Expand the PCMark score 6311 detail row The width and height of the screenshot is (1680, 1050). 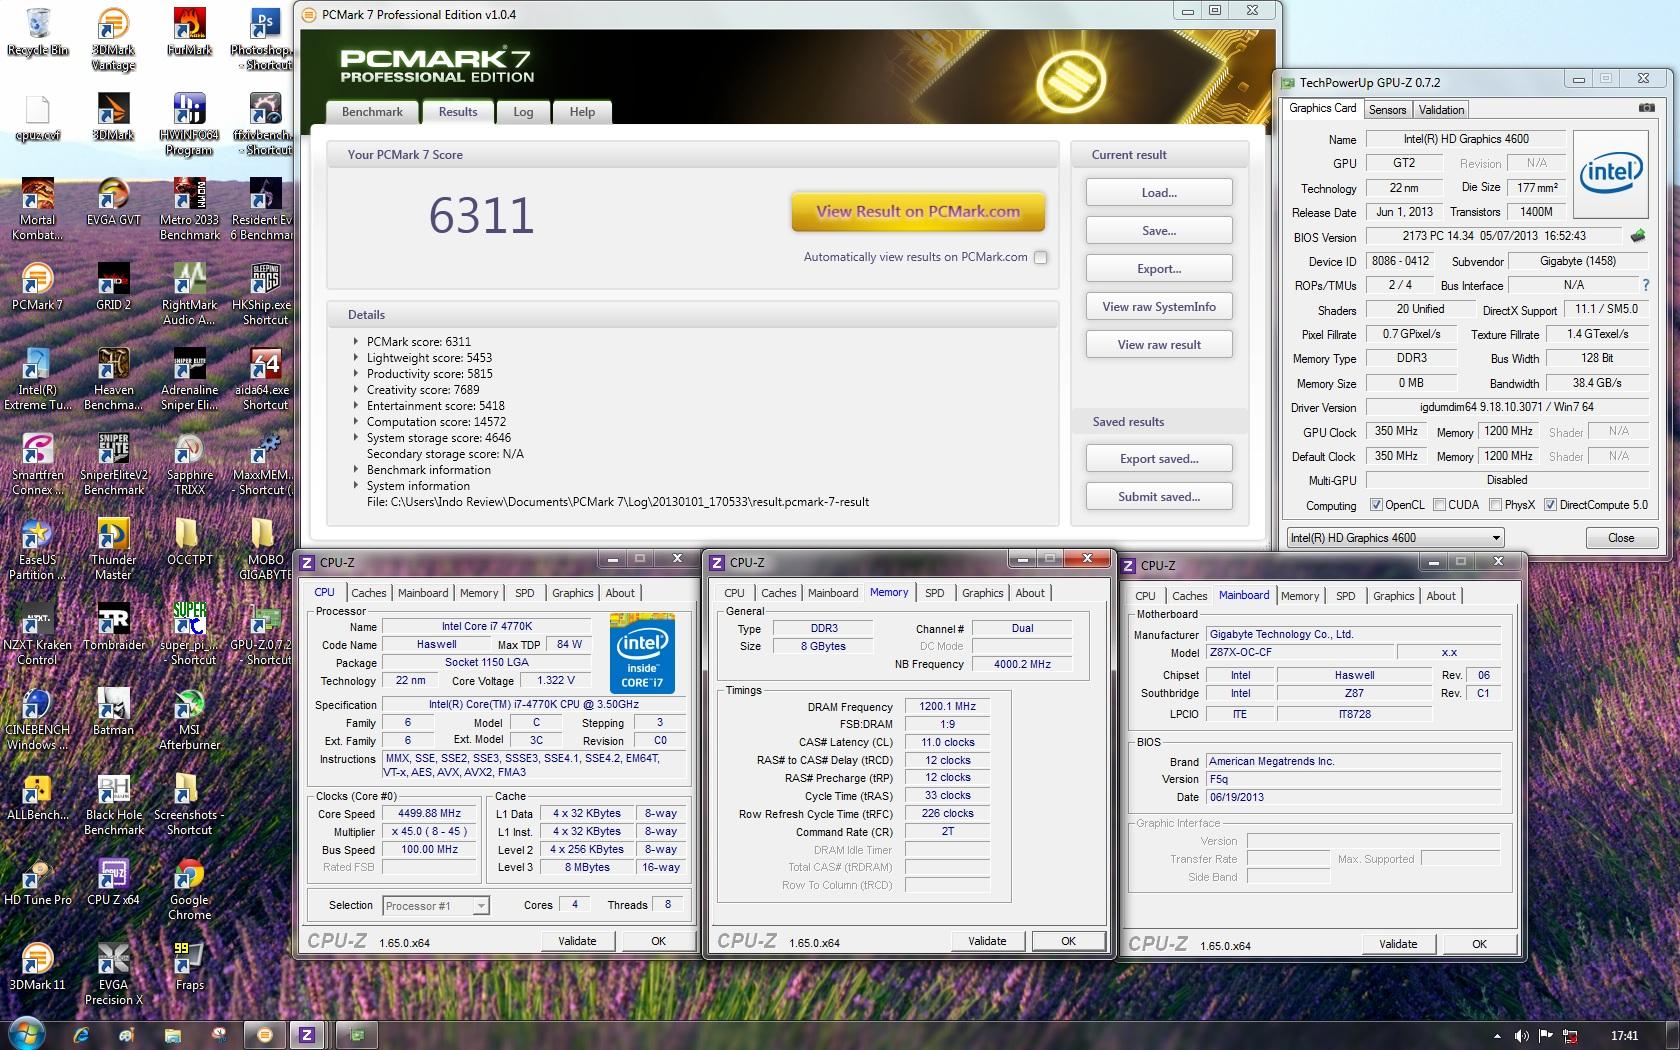(355, 342)
